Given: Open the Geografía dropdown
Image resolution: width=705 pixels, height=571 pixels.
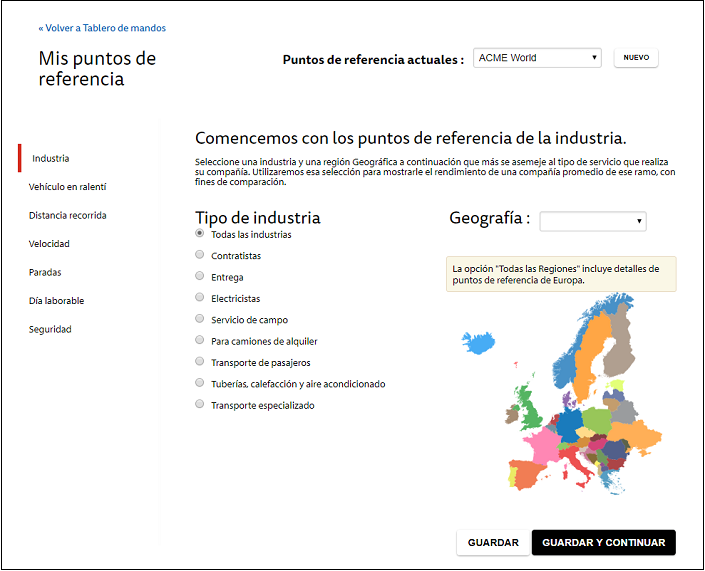Looking at the screenshot, I should pos(593,221).
